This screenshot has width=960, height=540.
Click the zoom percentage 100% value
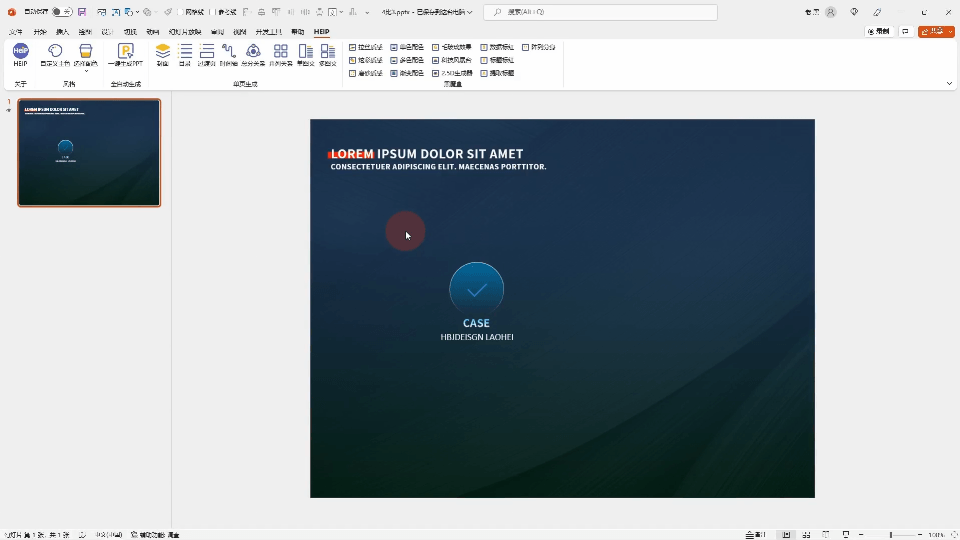(936, 534)
